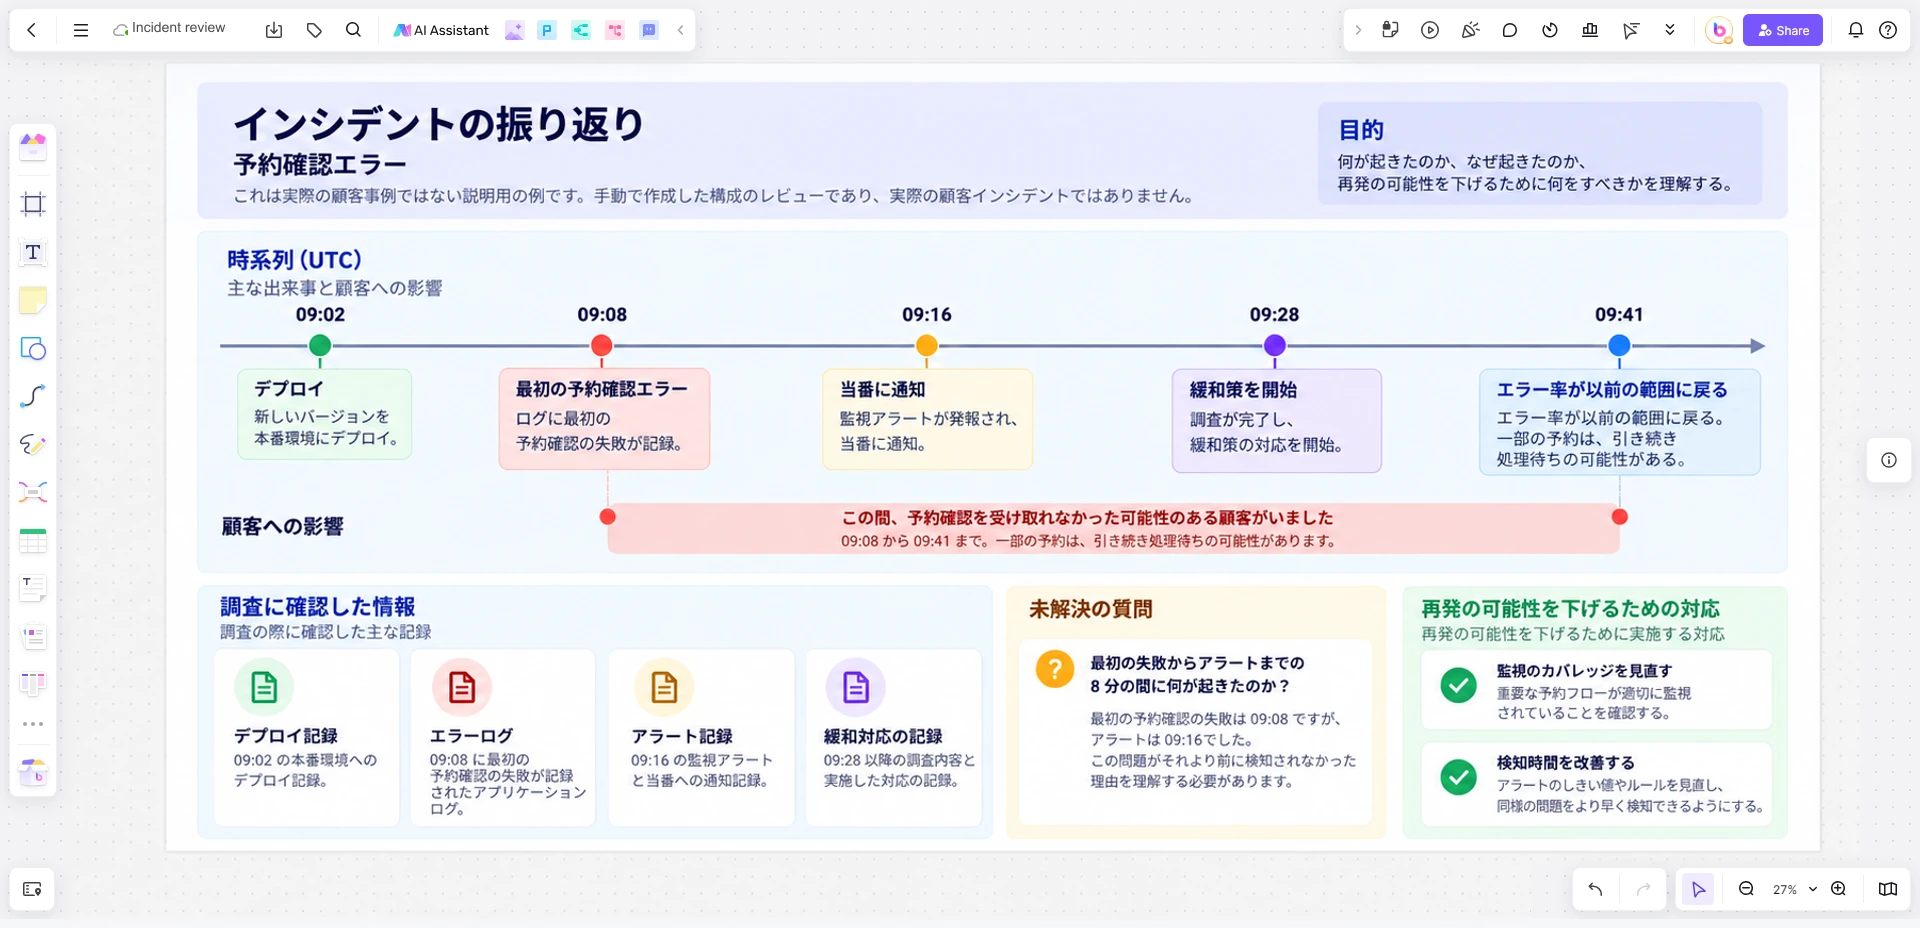The image size is (1920, 928).
Task: Zoom out with the minus magnifier
Action: tap(1746, 889)
